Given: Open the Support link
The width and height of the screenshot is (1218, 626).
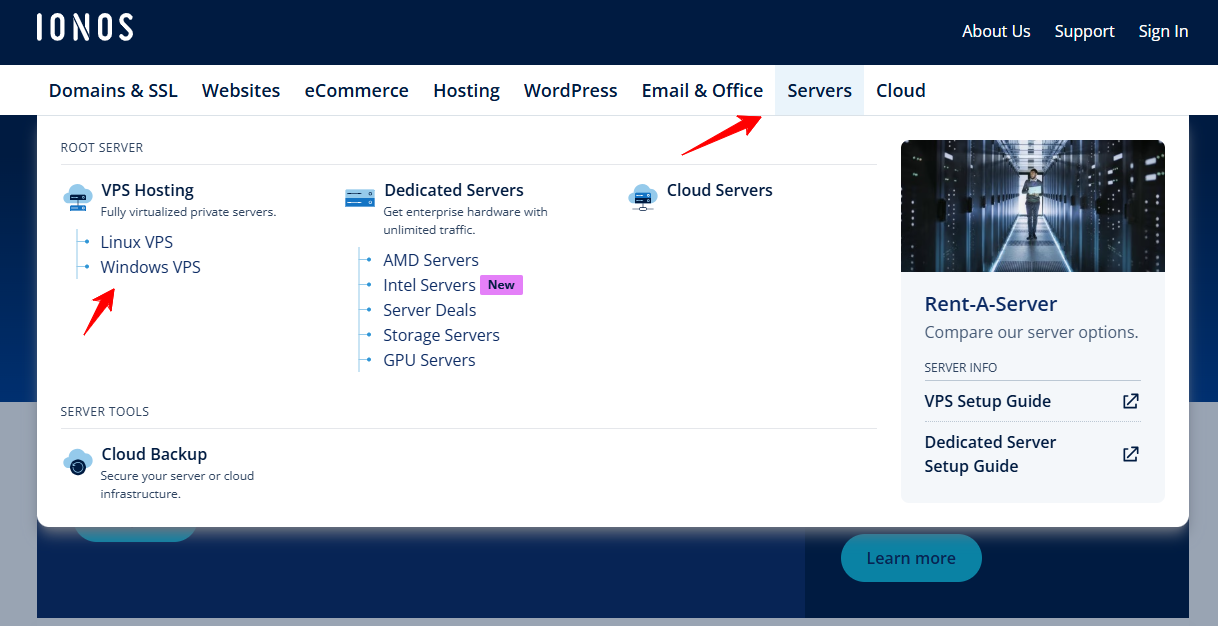Looking at the screenshot, I should point(1084,31).
